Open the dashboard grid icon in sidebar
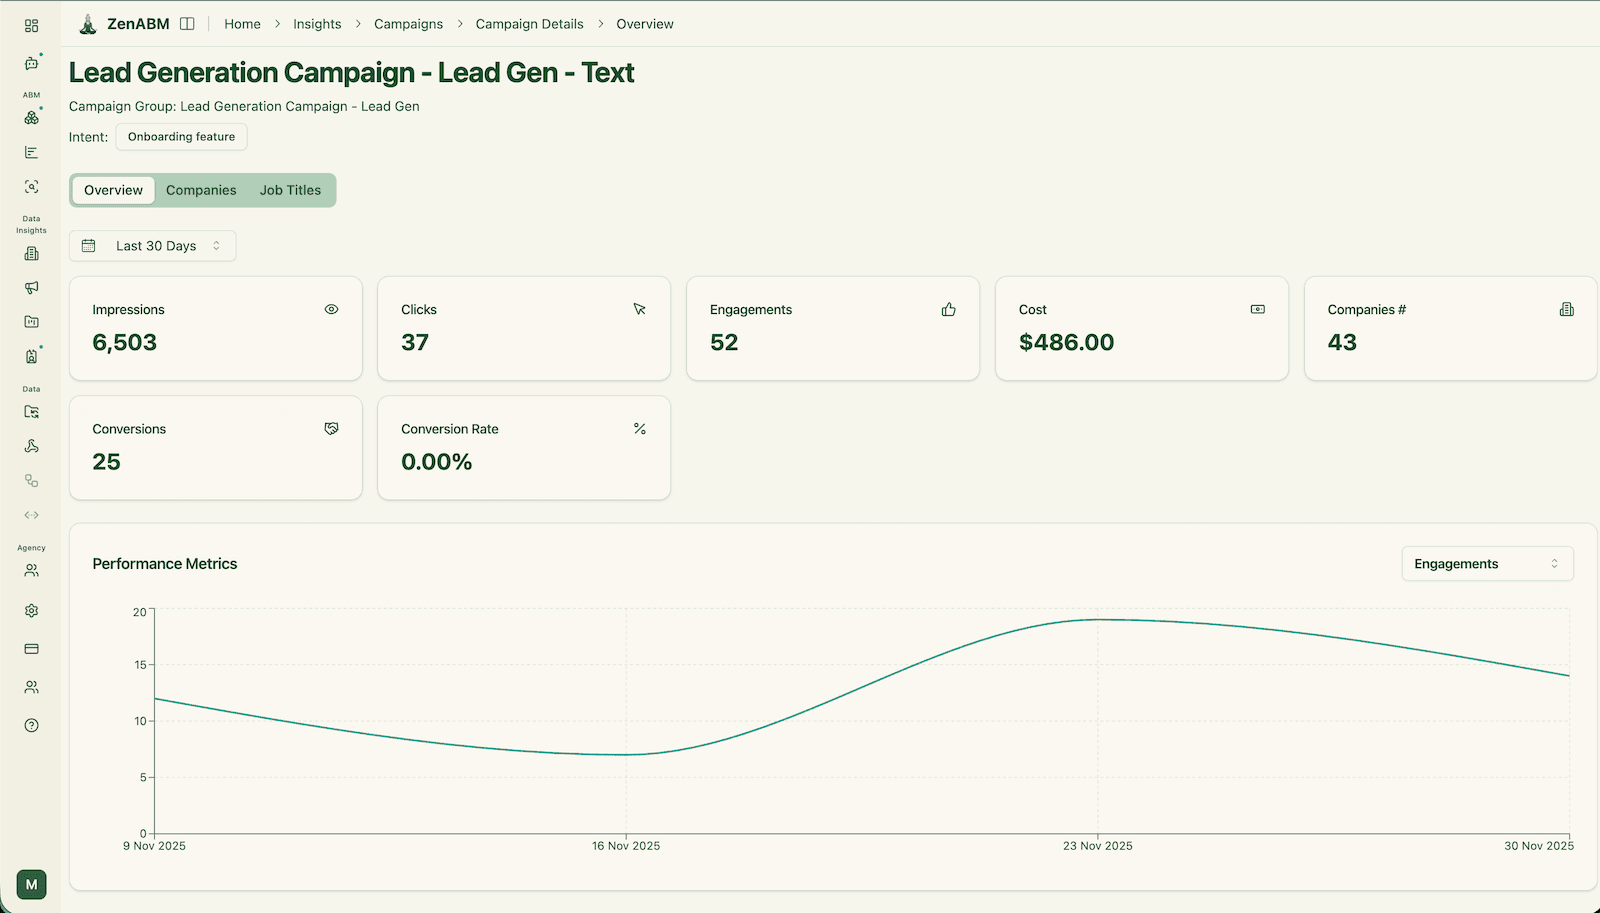Image resolution: width=1600 pixels, height=913 pixels. [x=31, y=26]
